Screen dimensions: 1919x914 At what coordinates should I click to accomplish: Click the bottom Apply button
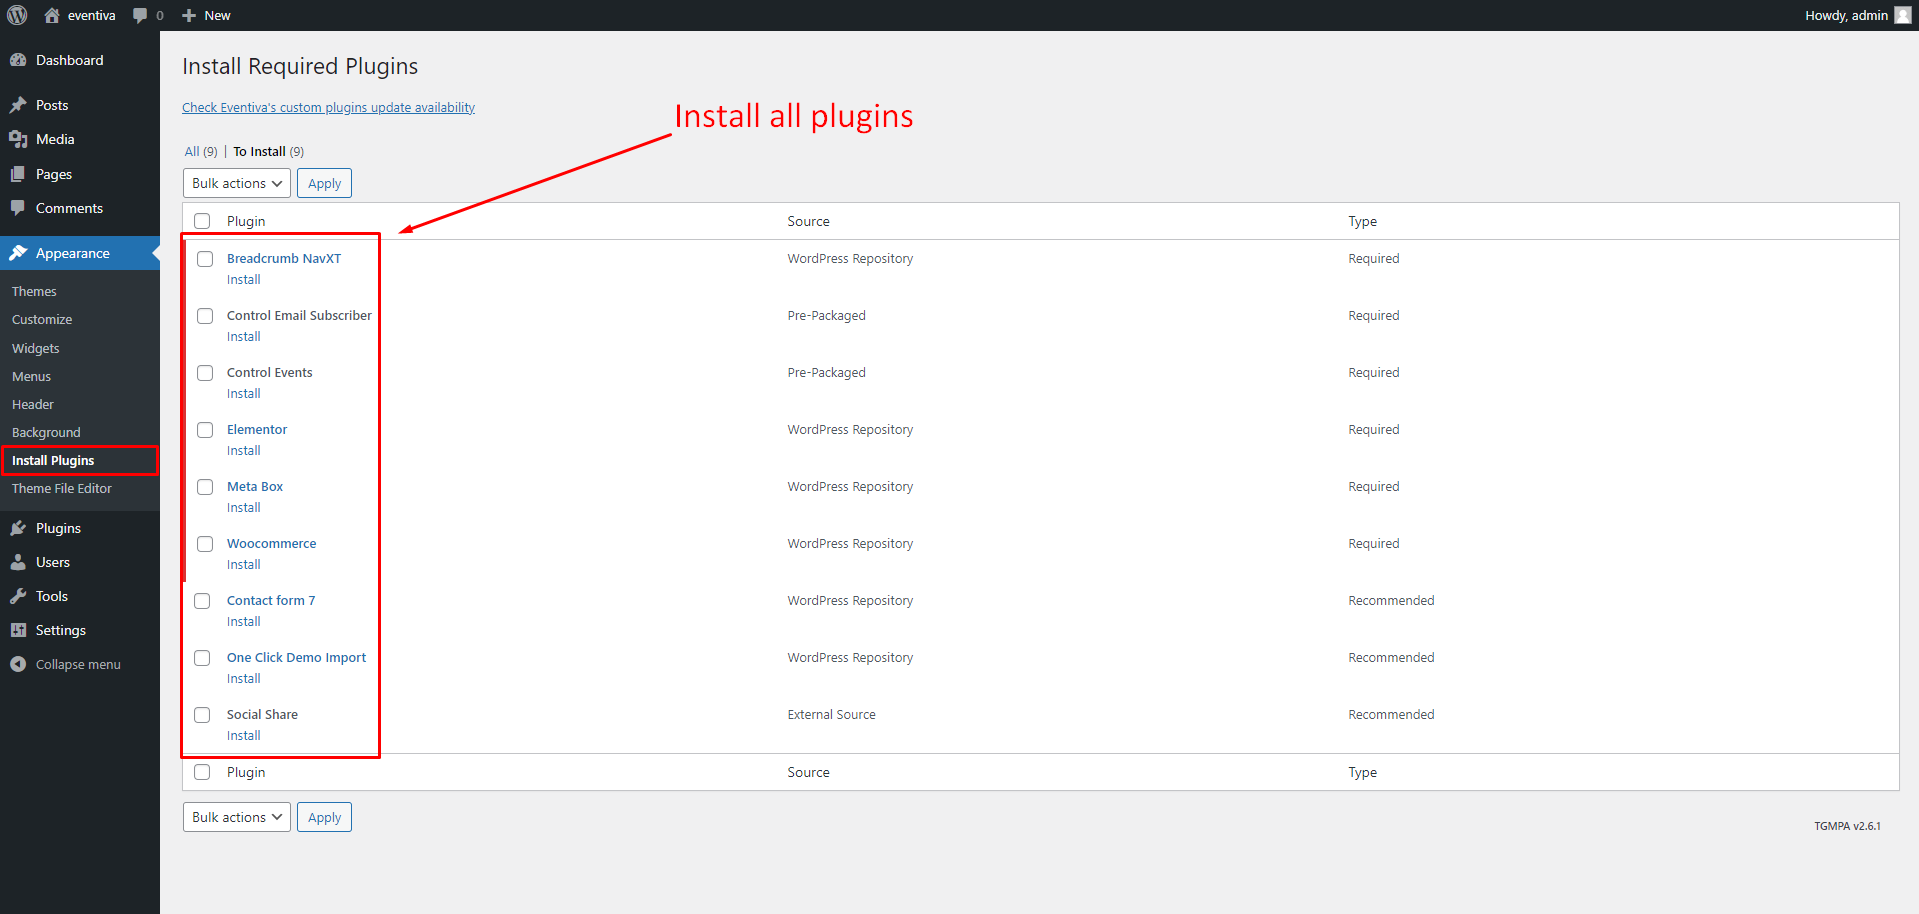coord(324,817)
